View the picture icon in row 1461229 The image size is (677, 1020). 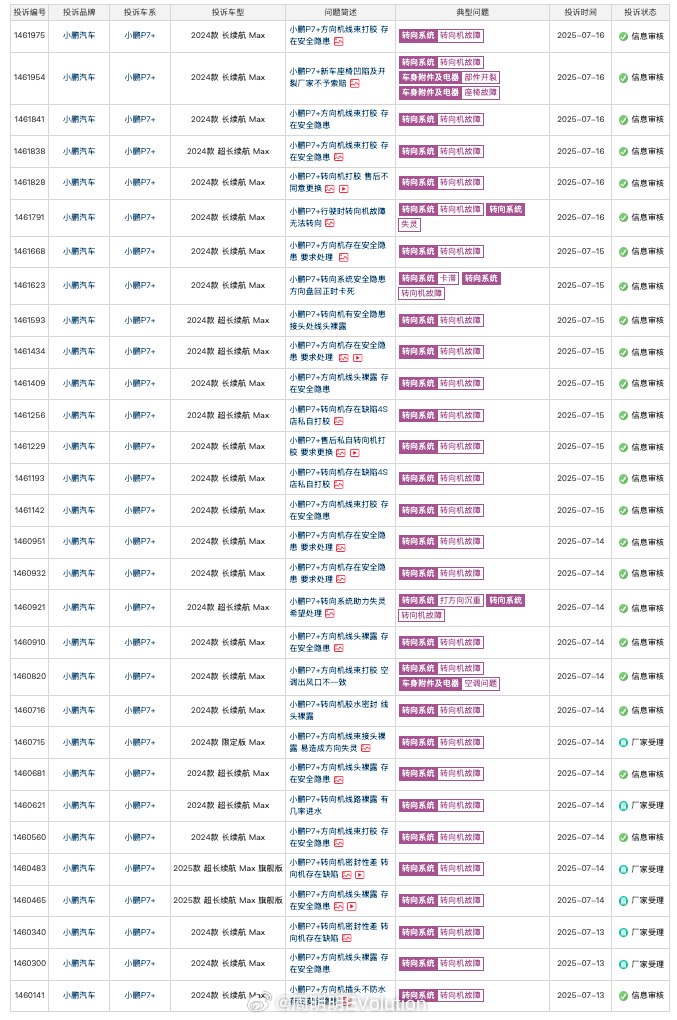(341, 453)
